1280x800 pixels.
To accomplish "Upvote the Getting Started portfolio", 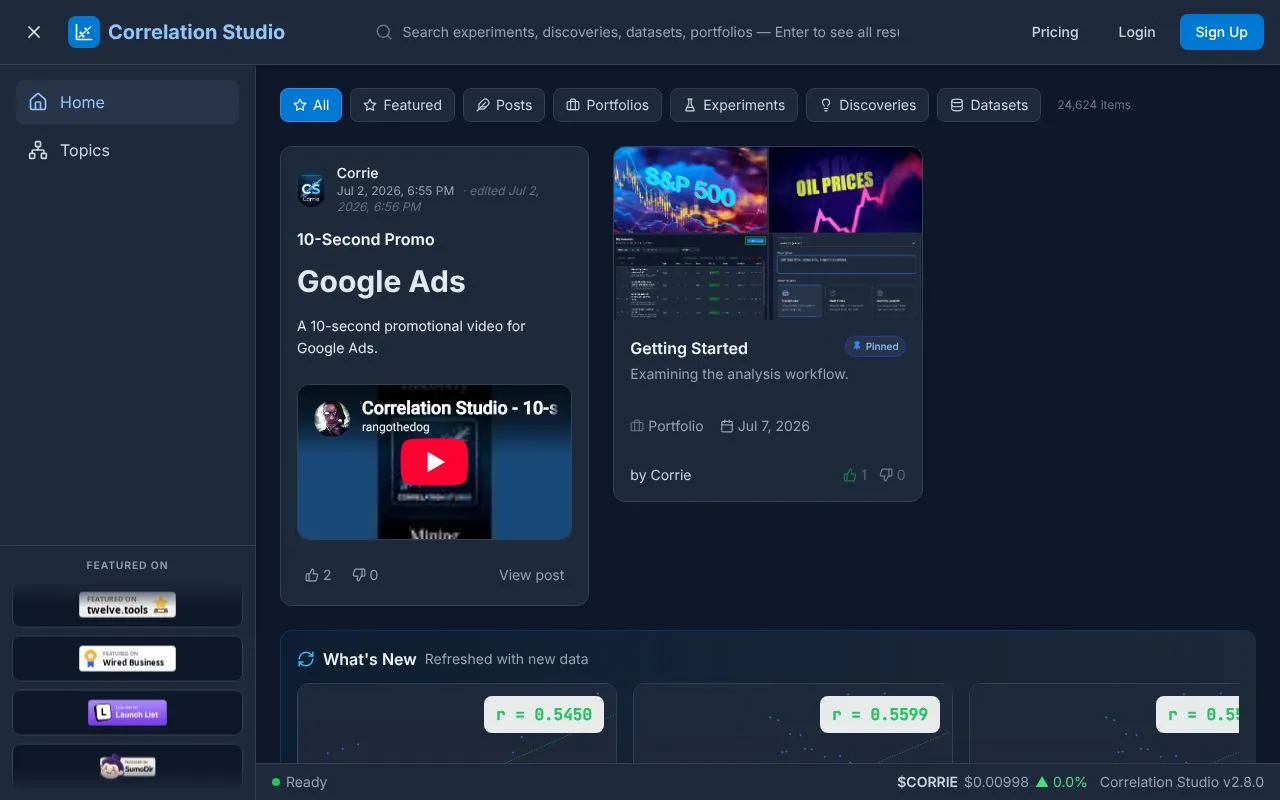I will point(855,475).
